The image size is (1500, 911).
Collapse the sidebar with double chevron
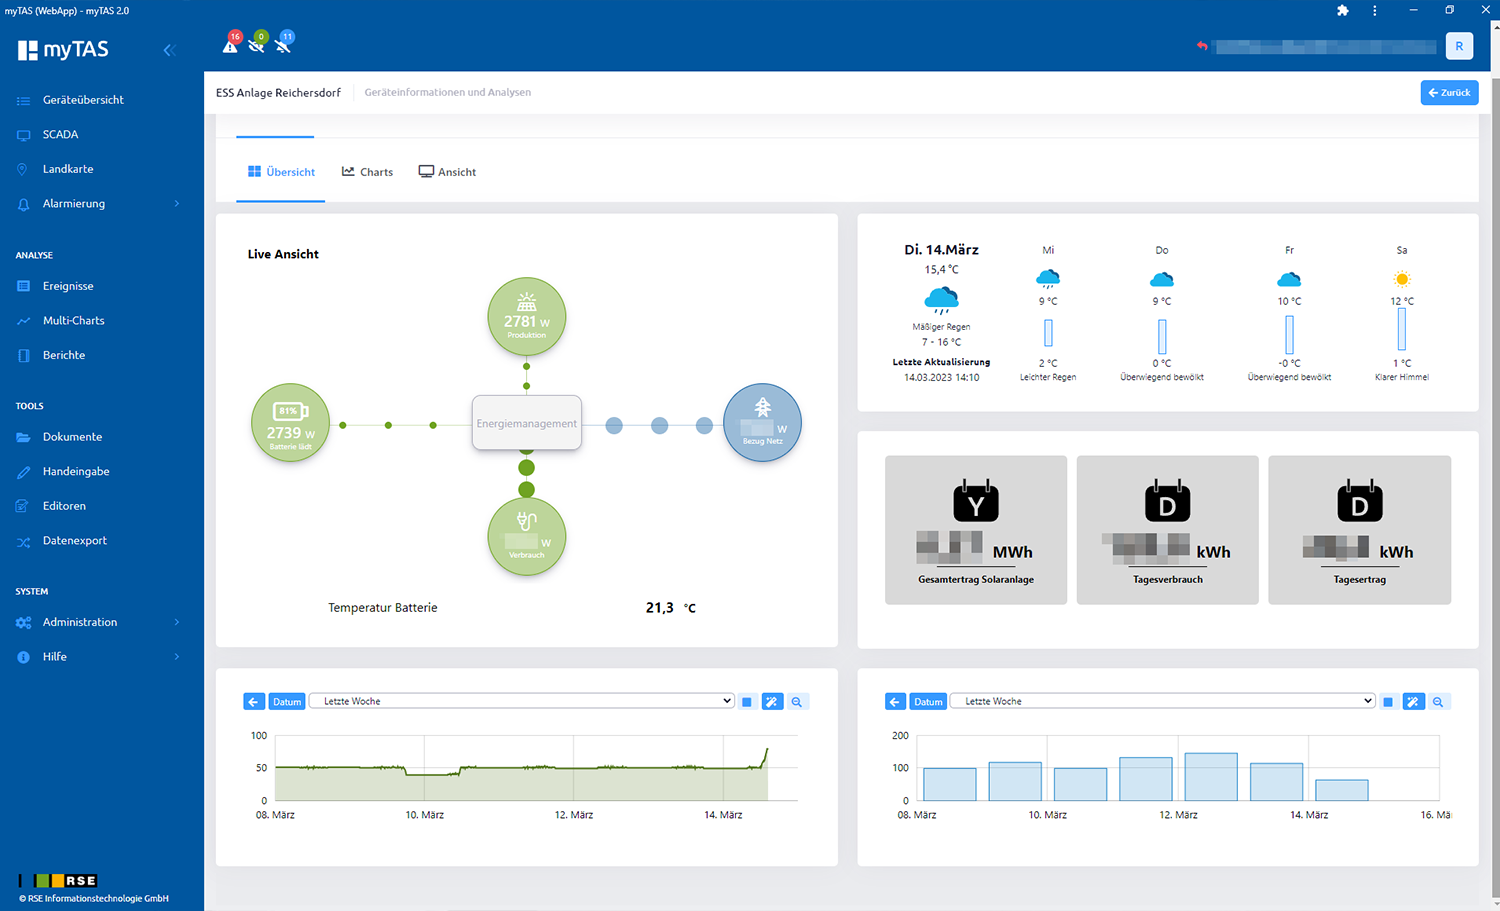click(169, 50)
